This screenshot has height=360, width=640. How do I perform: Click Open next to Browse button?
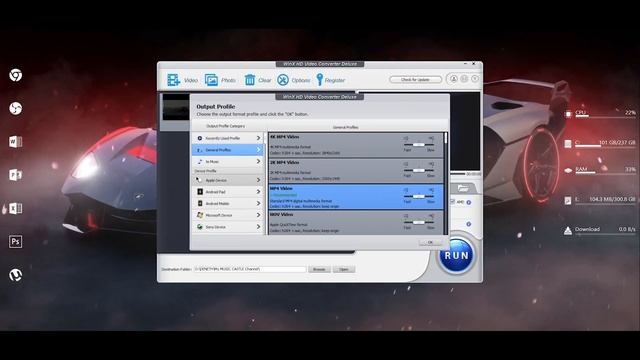point(344,269)
